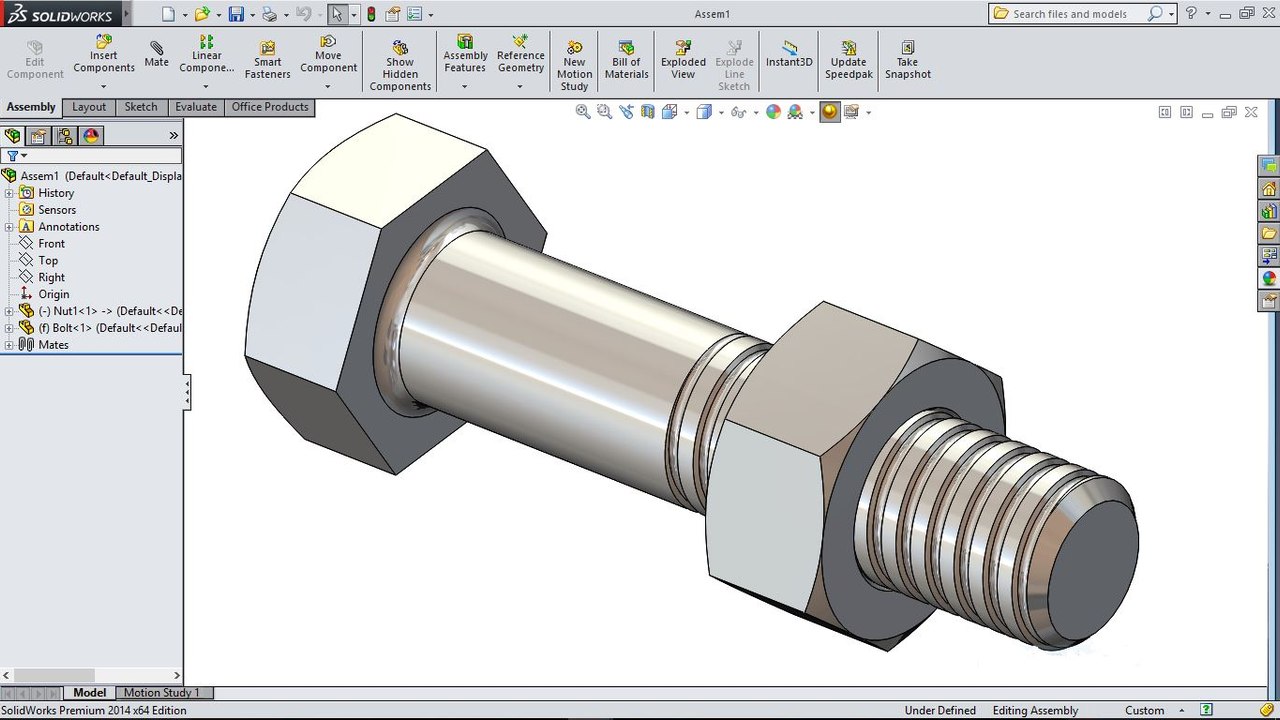Viewport: 1280px width, 720px height.
Task: Expand the Mates folder
Action: [9, 345]
